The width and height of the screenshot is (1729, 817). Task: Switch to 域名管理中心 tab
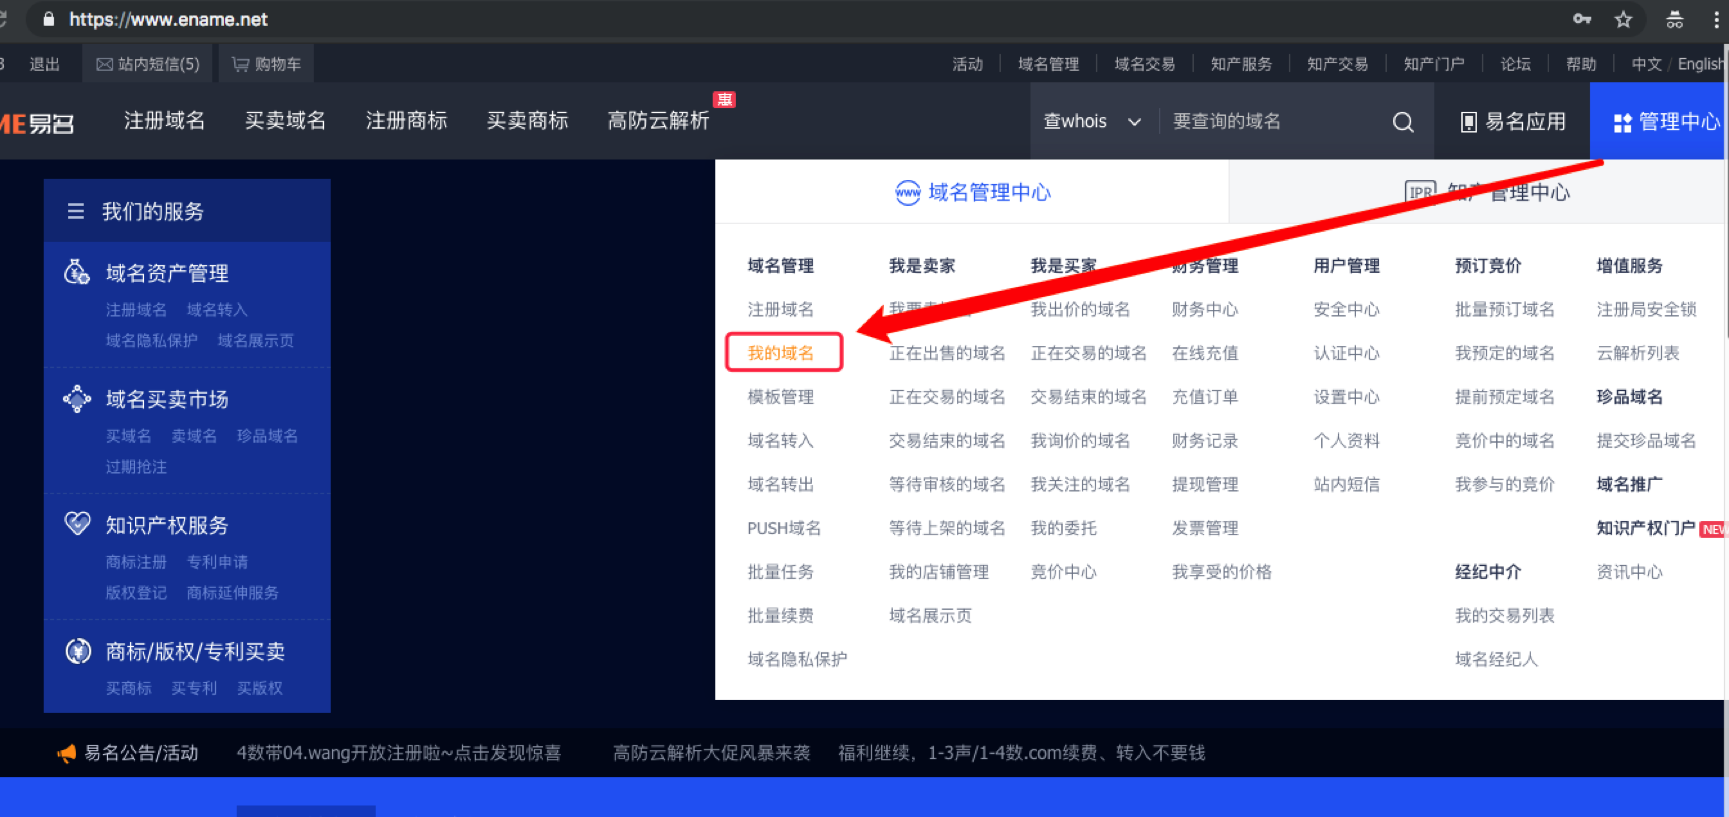click(972, 192)
